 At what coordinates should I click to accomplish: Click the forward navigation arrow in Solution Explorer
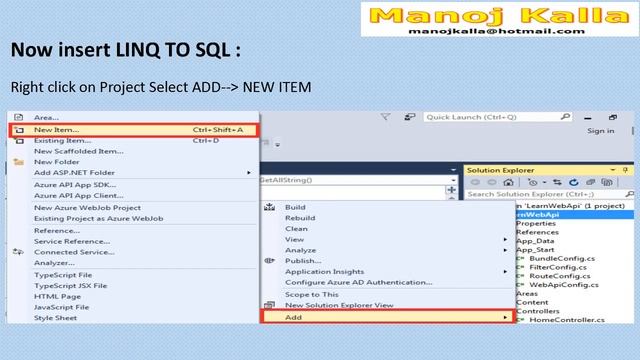[x=492, y=182]
